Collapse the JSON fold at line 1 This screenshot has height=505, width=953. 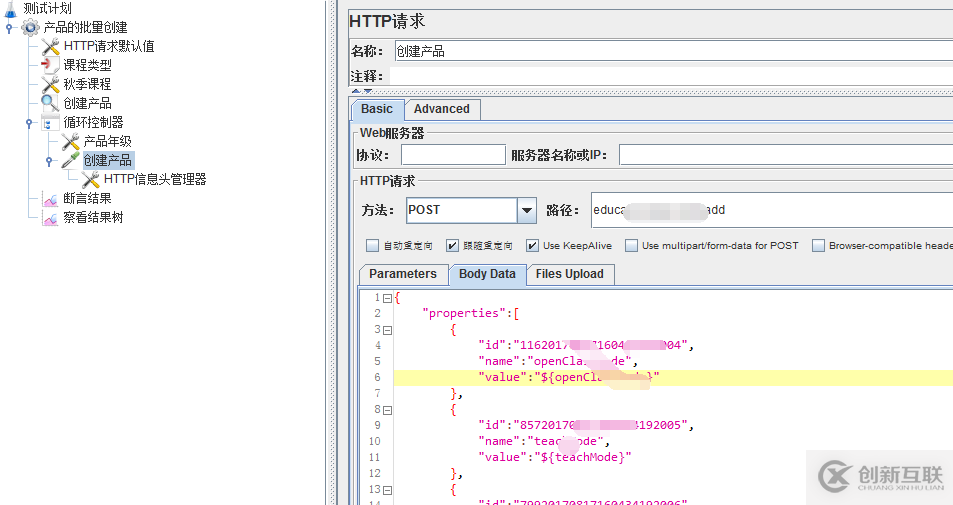click(x=387, y=298)
